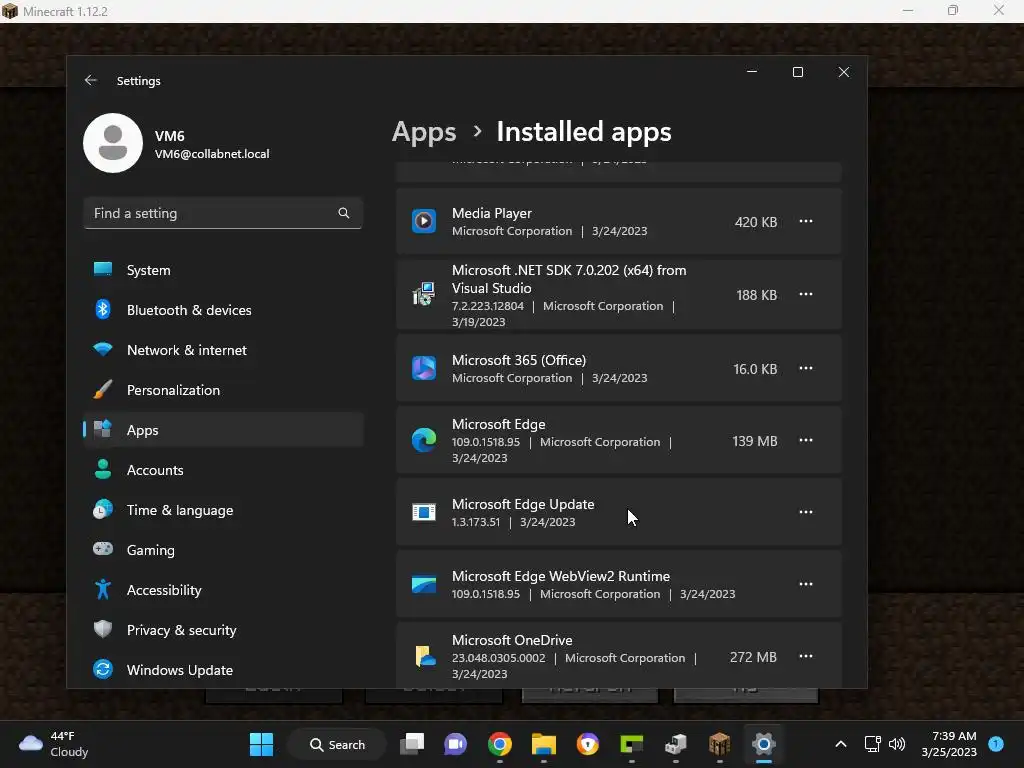Click the Find a setting search box
Viewport: 1024px width, 768px height.
tap(223, 213)
